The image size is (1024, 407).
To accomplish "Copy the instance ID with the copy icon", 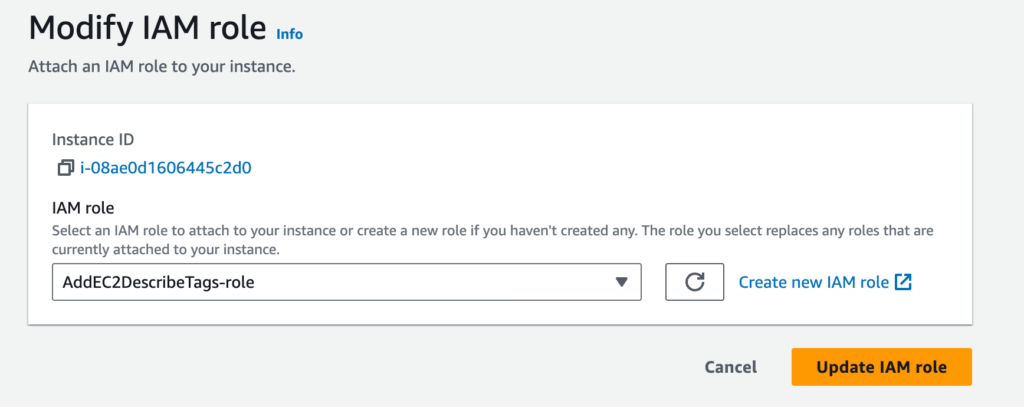I will (65, 169).
